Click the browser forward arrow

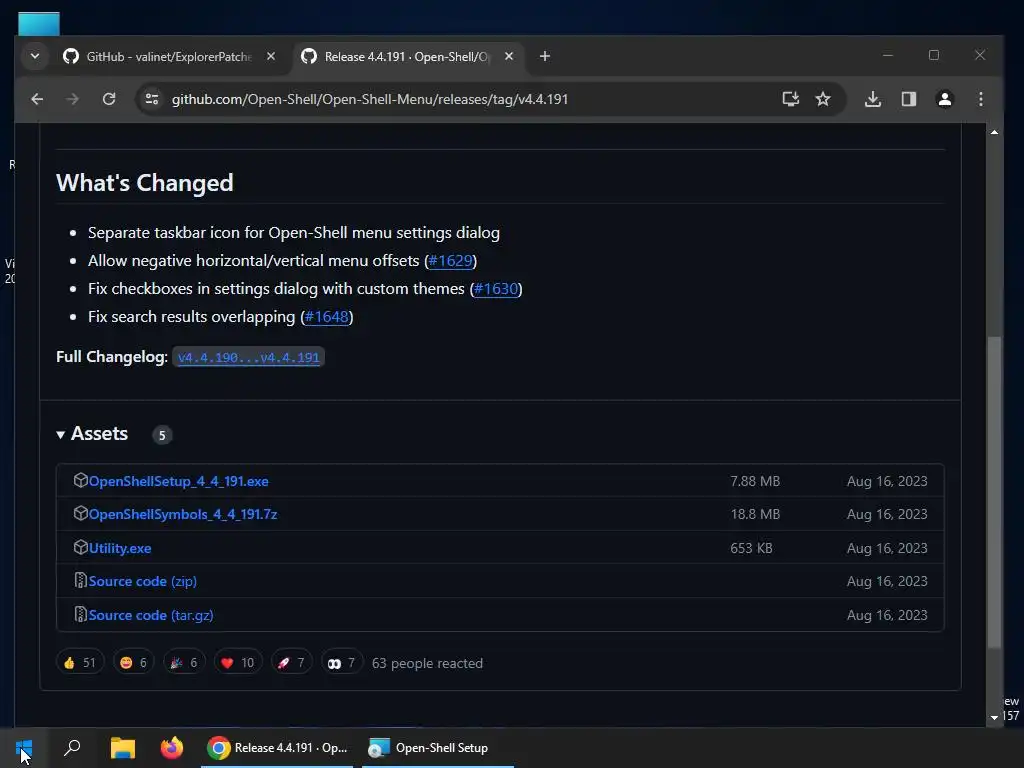click(72, 99)
